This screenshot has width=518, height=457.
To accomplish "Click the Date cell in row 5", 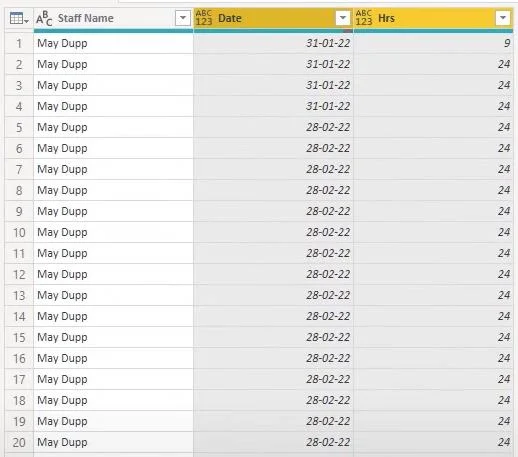I will tap(273, 127).
